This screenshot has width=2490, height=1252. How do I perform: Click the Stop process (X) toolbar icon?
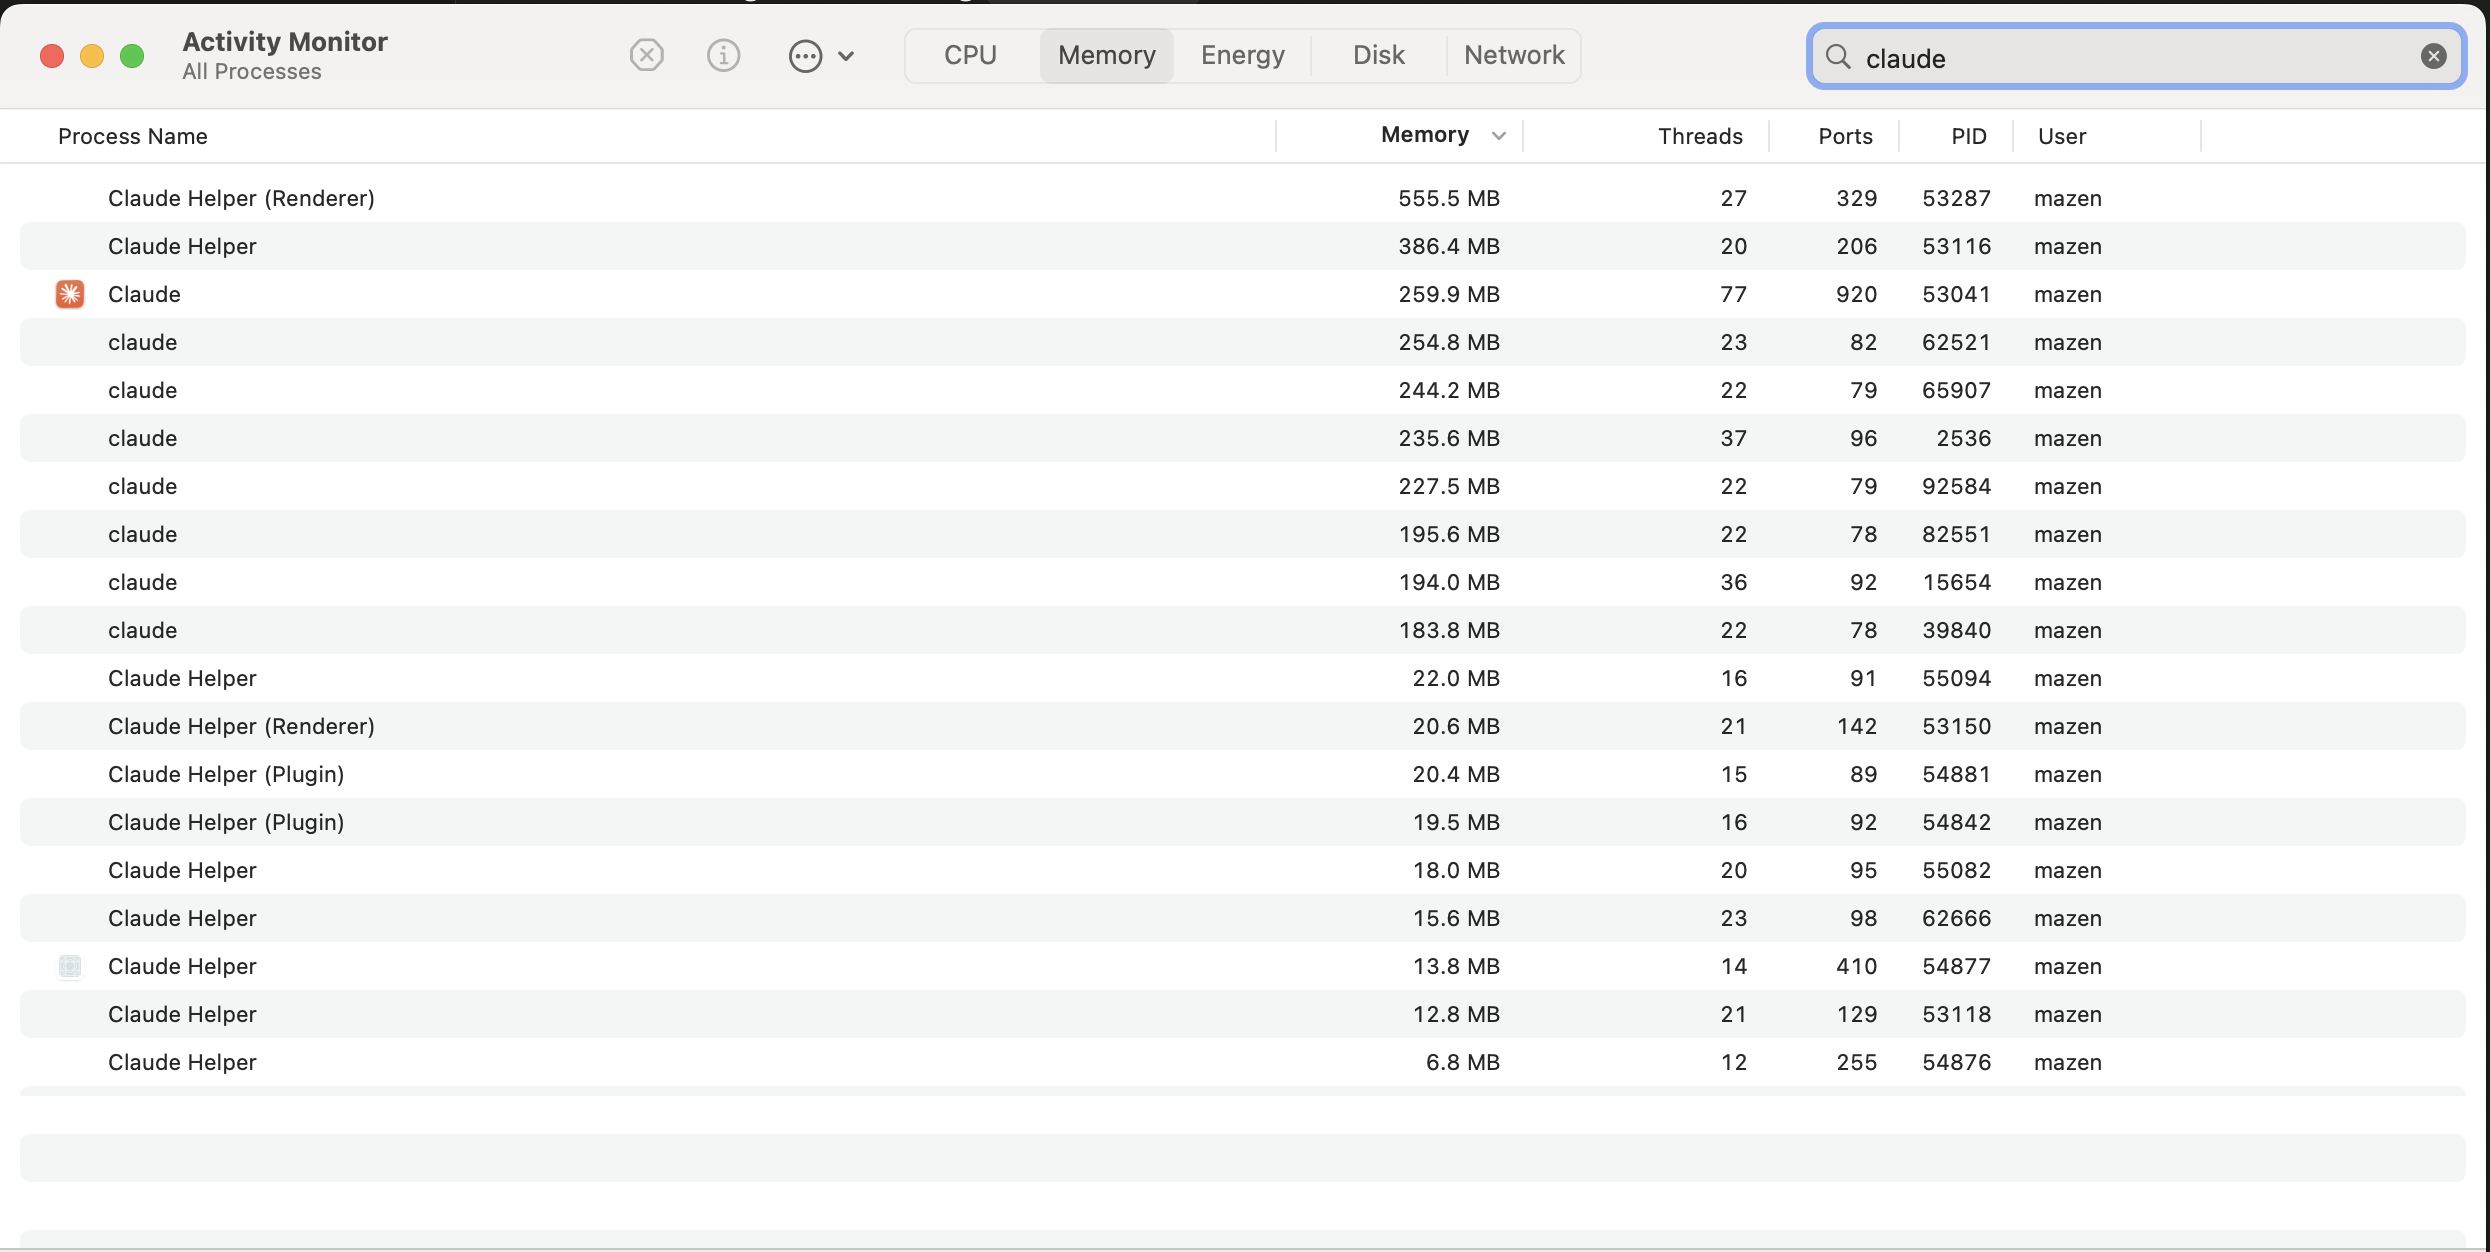click(647, 55)
